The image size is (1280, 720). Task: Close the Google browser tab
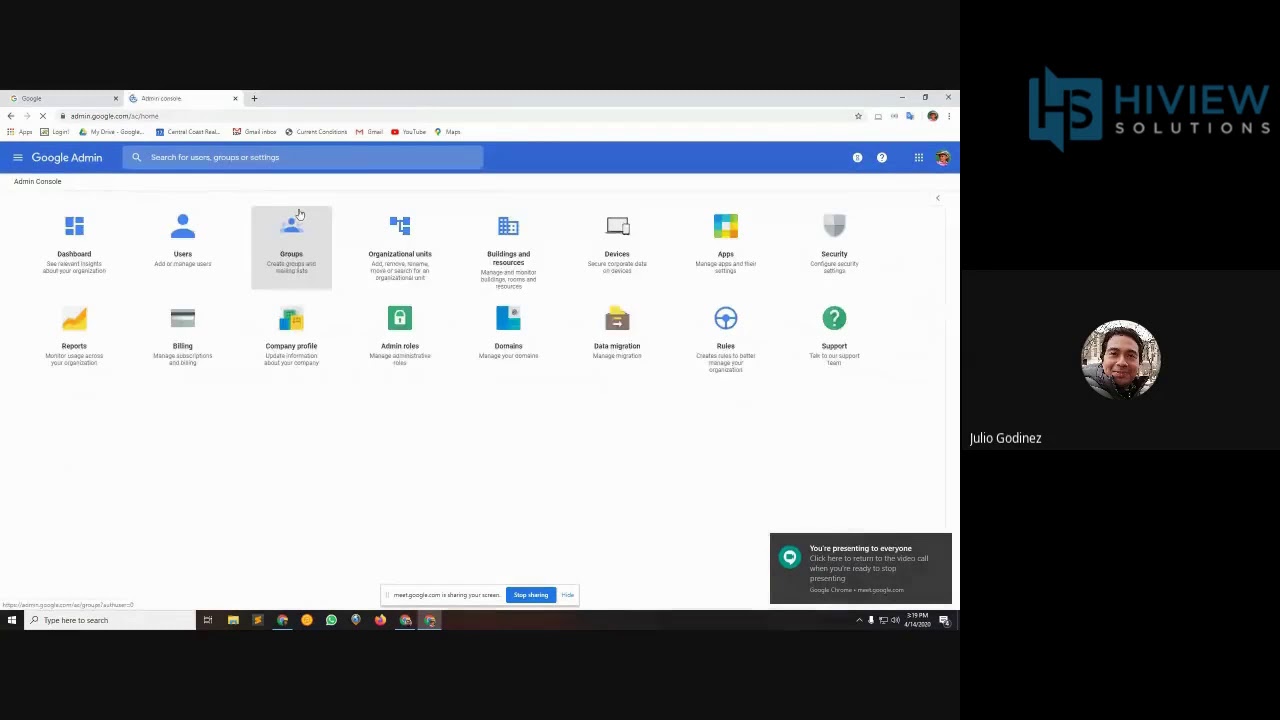[115, 98]
